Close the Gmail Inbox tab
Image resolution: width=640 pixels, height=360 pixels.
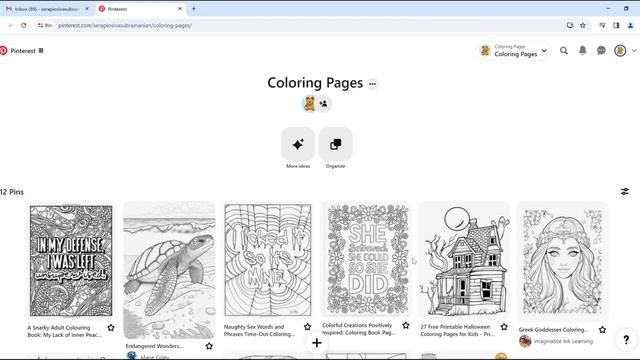(87, 9)
